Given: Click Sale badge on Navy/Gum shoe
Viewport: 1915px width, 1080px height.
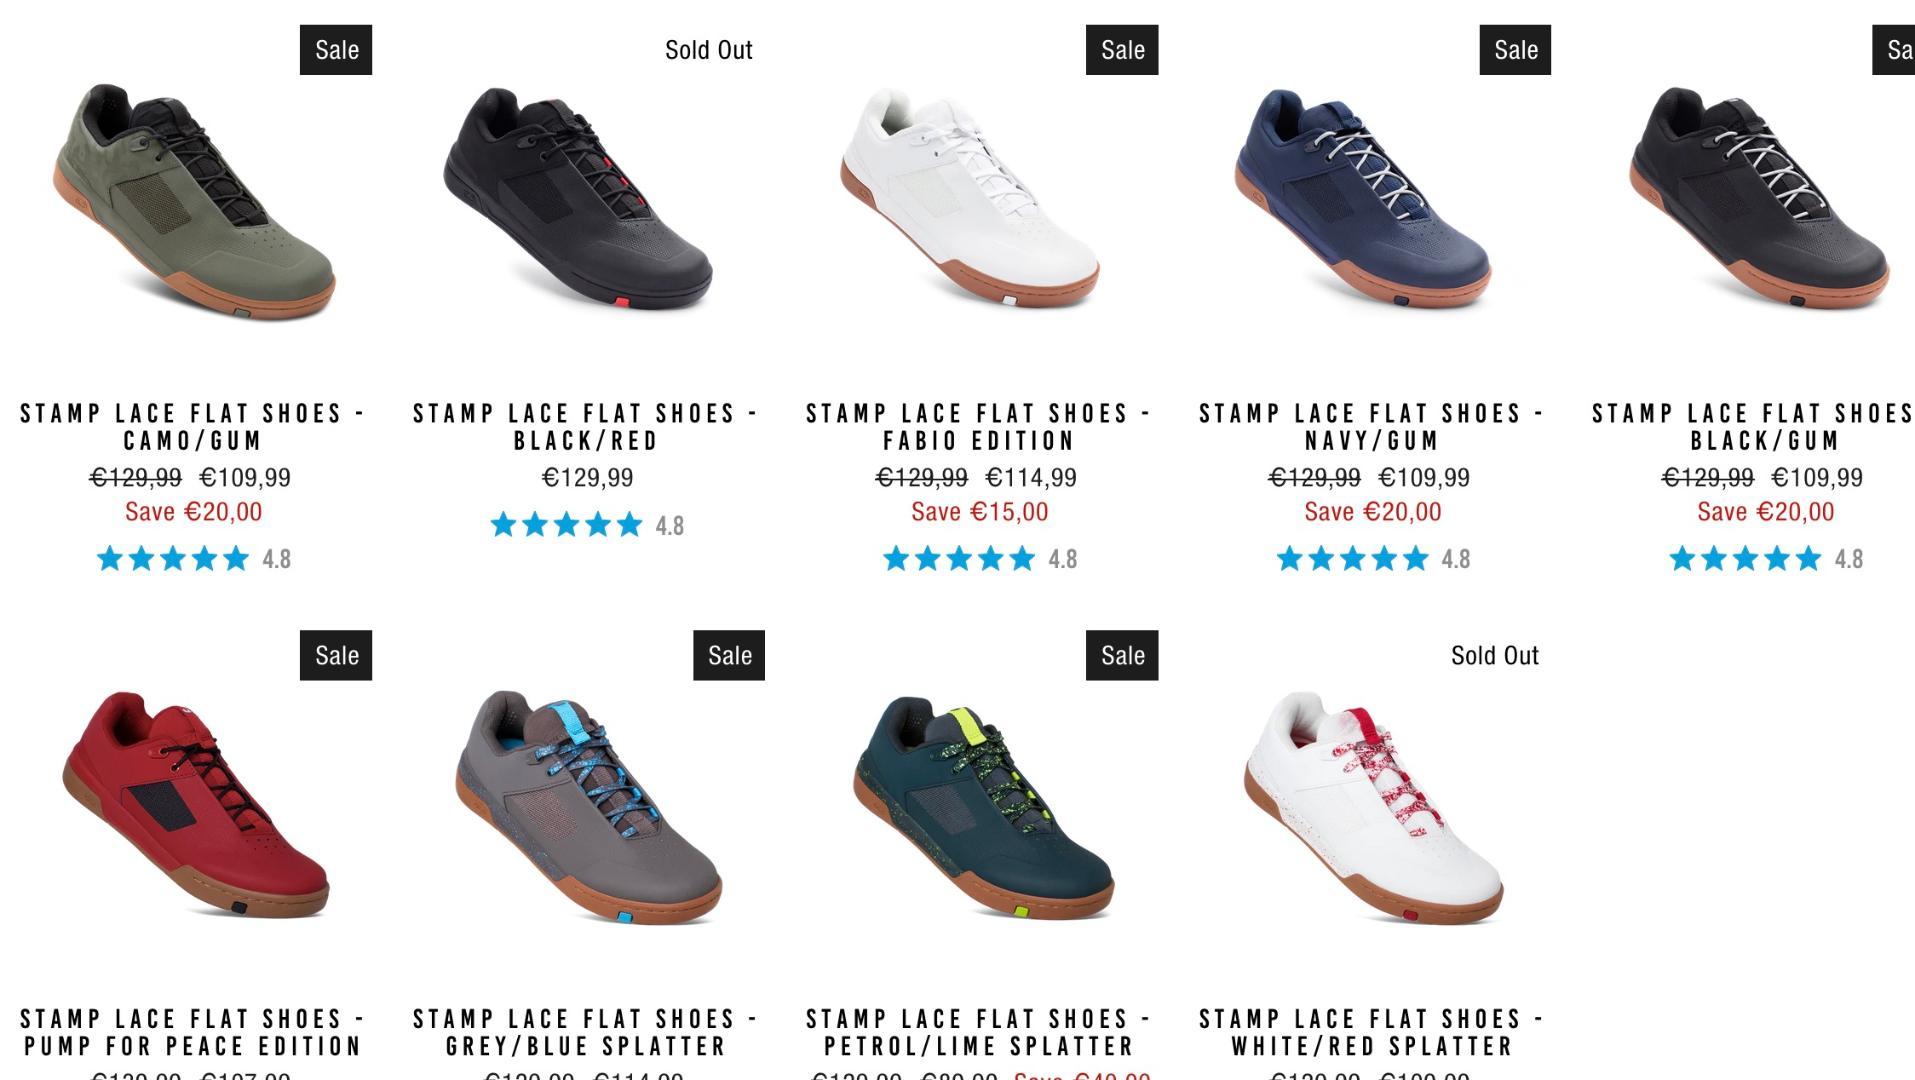Looking at the screenshot, I should pyautogui.click(x=1515, y=50).
